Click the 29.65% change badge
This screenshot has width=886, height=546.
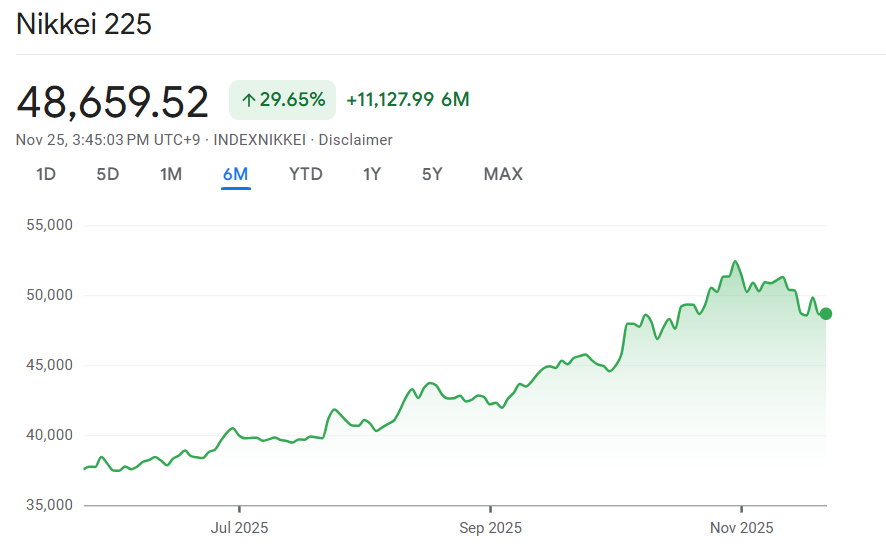point(283,99)
